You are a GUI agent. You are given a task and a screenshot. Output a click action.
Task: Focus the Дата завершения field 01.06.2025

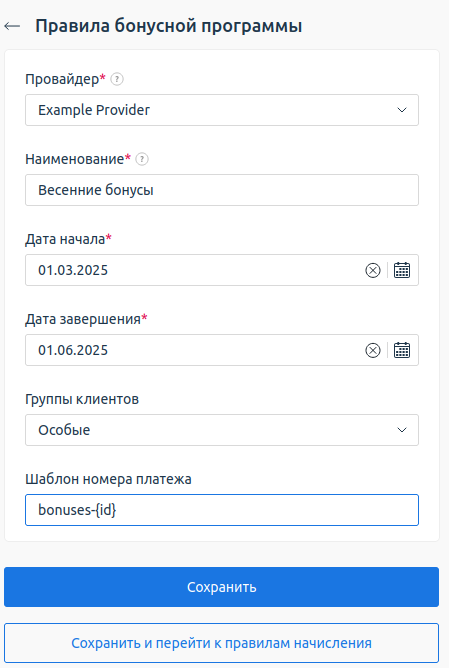(x=194, y=350)
